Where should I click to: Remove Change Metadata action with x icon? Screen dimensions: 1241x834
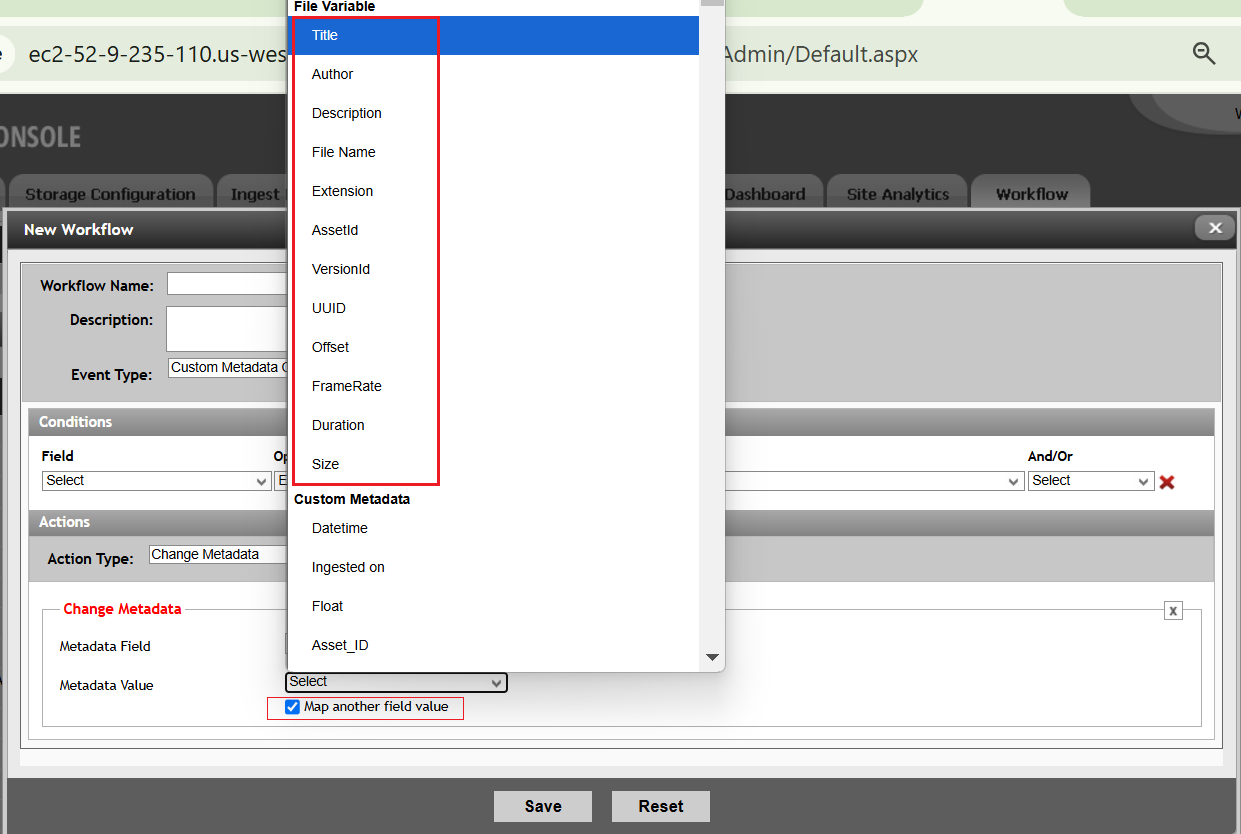(1173, 610)
